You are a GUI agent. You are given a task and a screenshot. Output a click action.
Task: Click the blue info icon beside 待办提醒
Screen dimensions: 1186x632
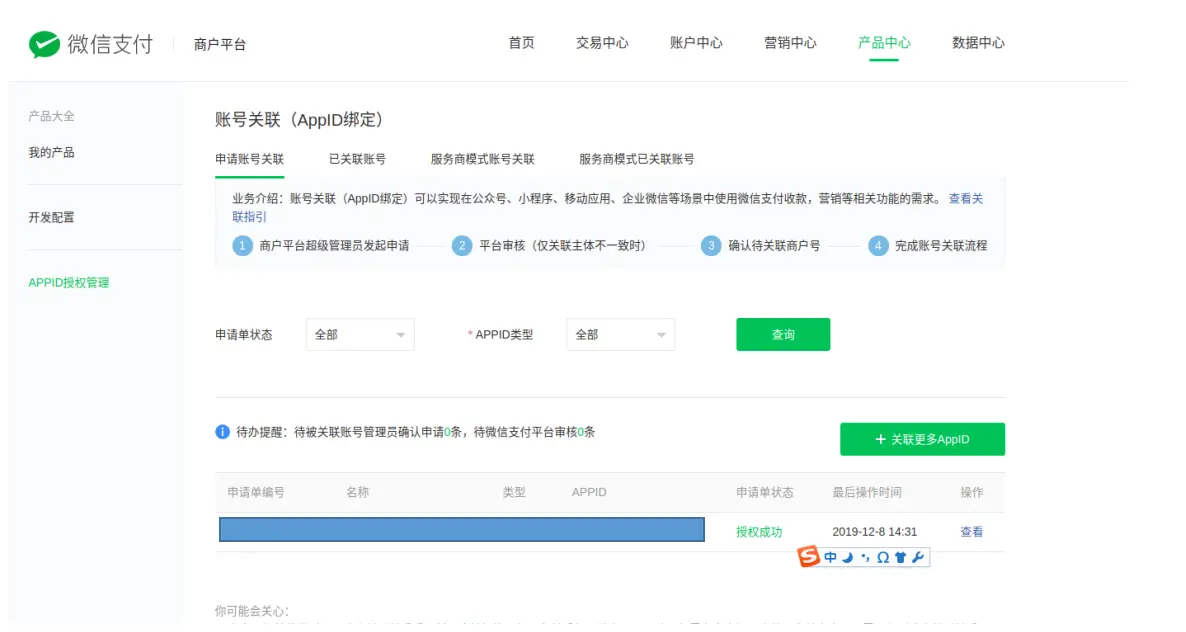[x=222, y=432]
